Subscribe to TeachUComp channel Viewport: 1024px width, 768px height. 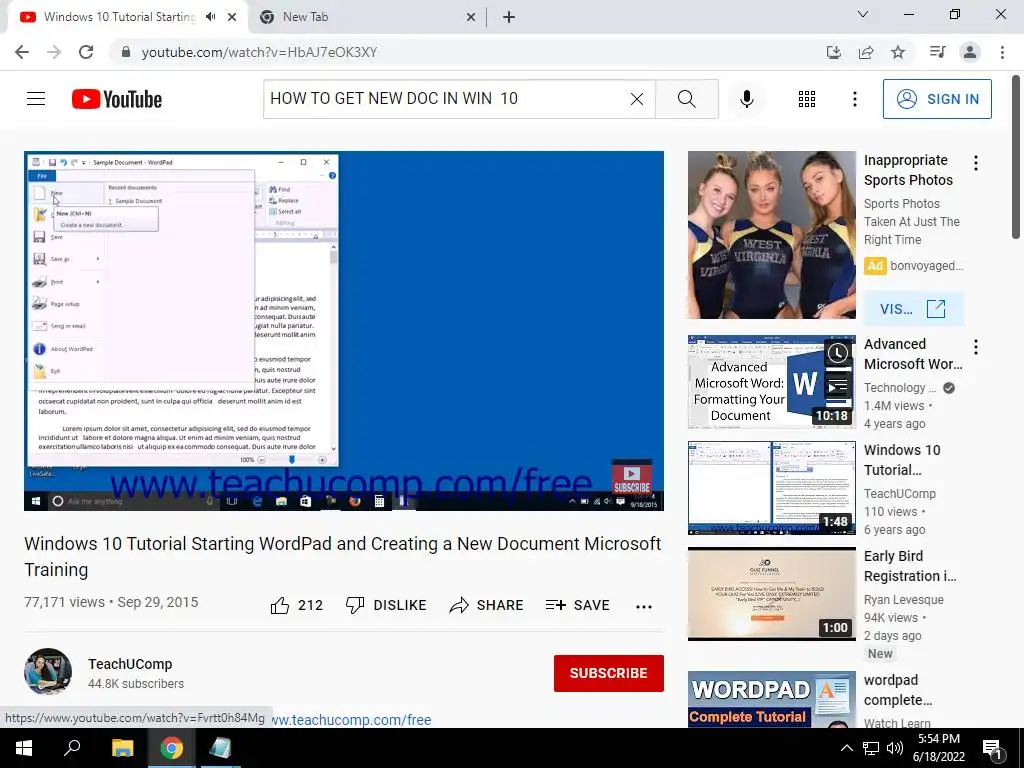[x=609, y=673]
